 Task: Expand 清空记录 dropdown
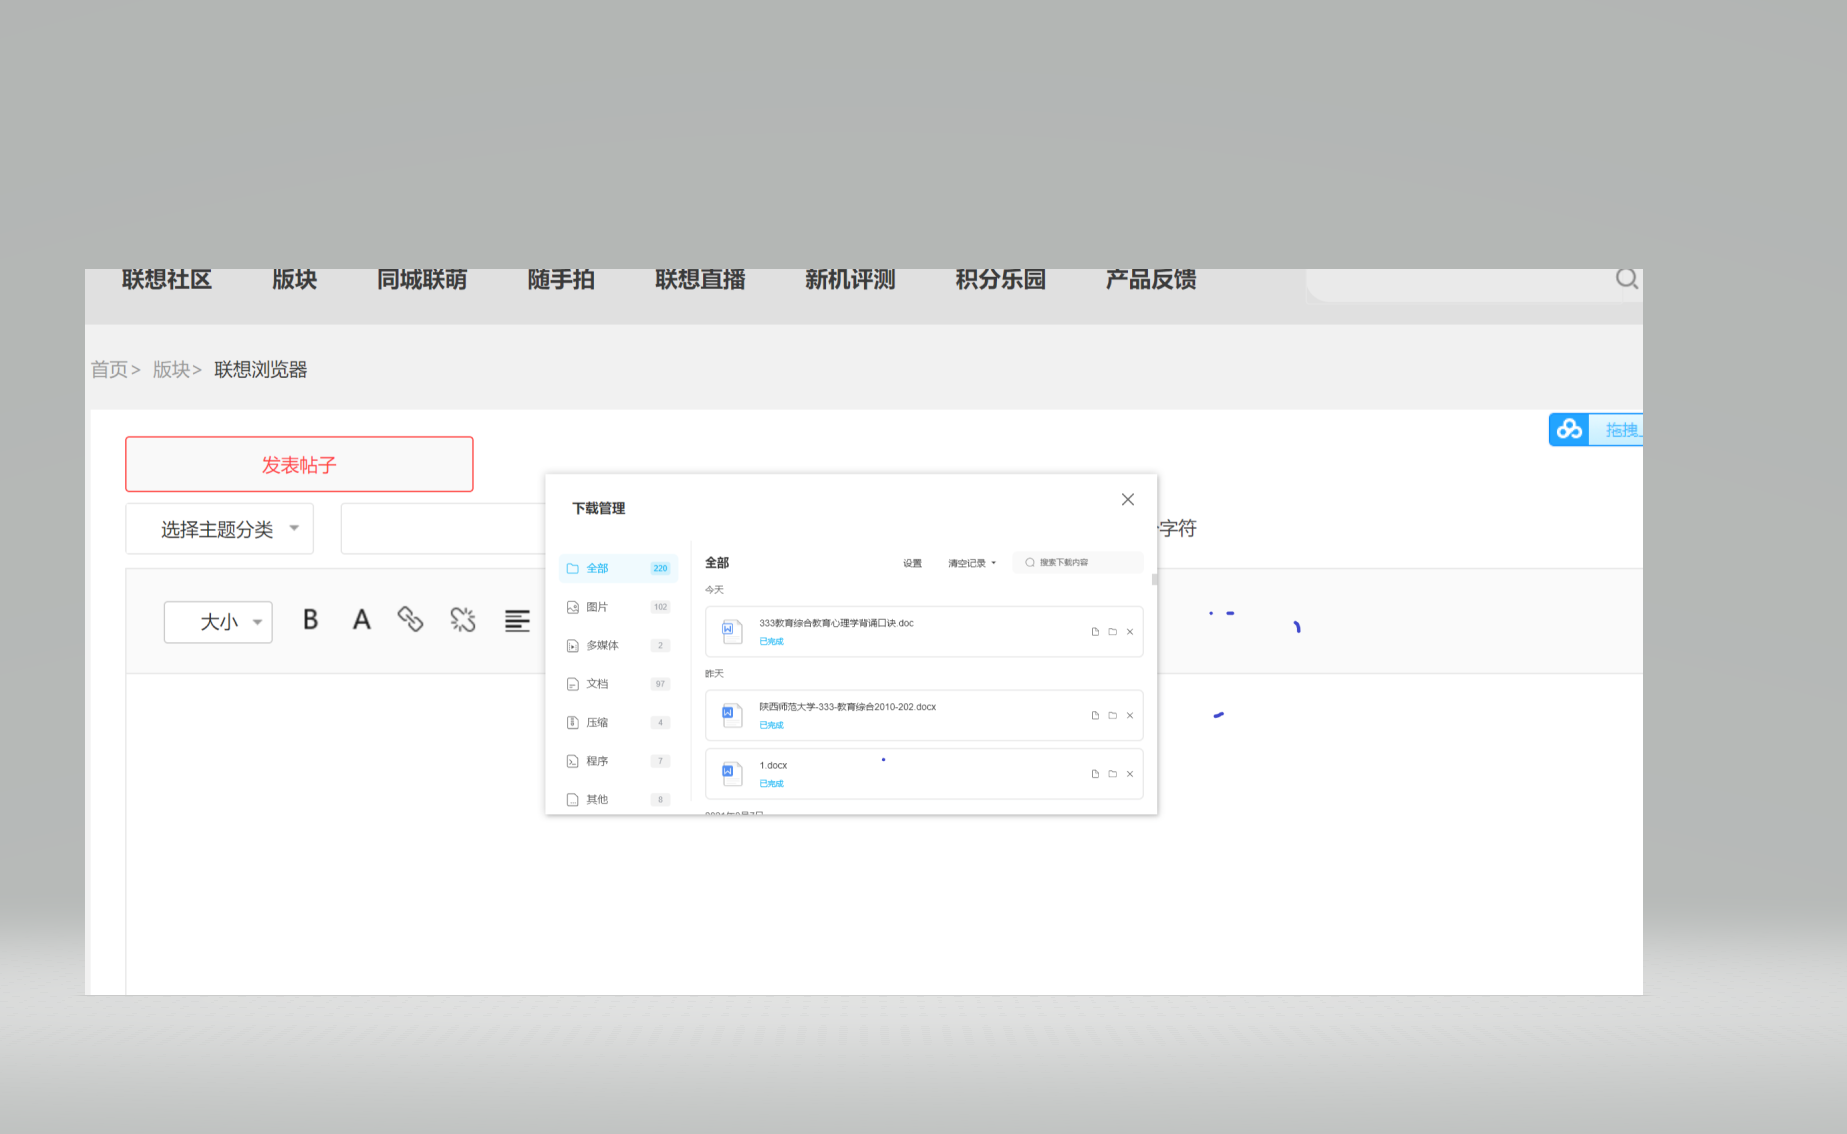(971, 563)
